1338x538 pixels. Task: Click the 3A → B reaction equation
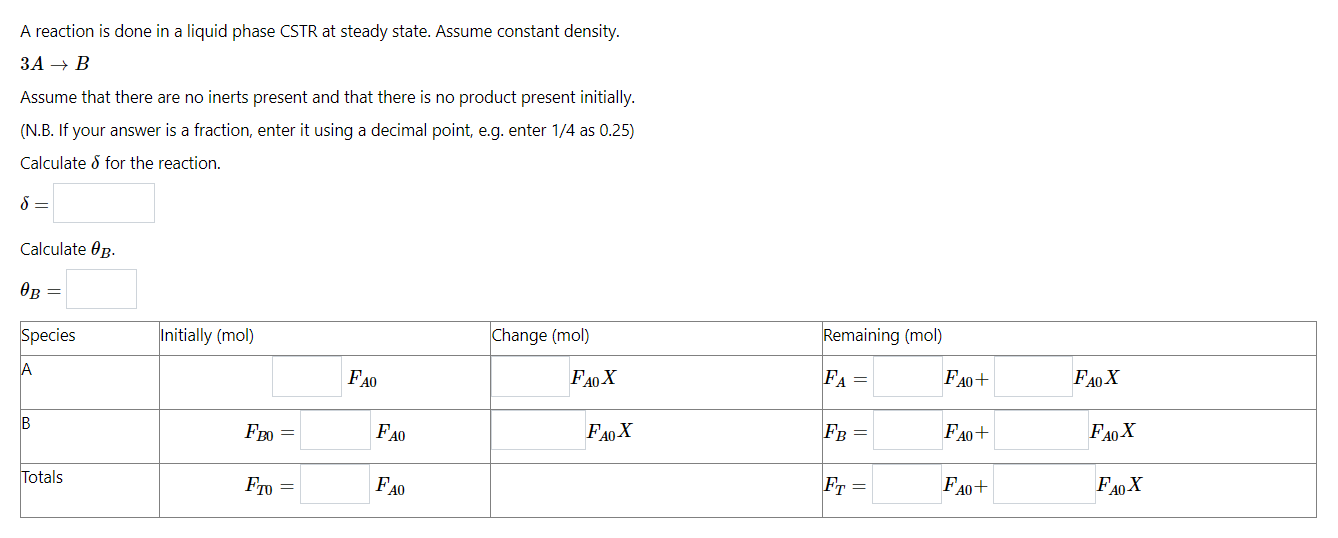(x=55, y=64)
